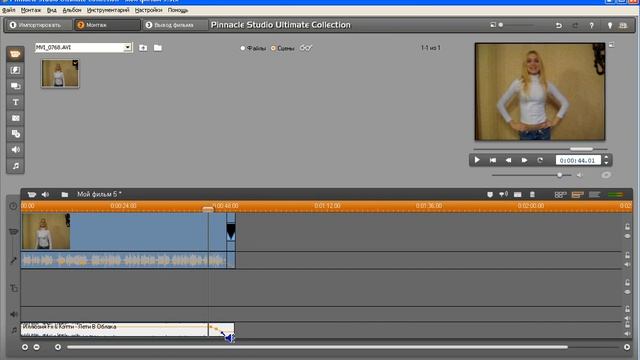Open the Альбом menu
Image resolution: width=640 pixels, height=360 pixels.
(x=72, y=10)
